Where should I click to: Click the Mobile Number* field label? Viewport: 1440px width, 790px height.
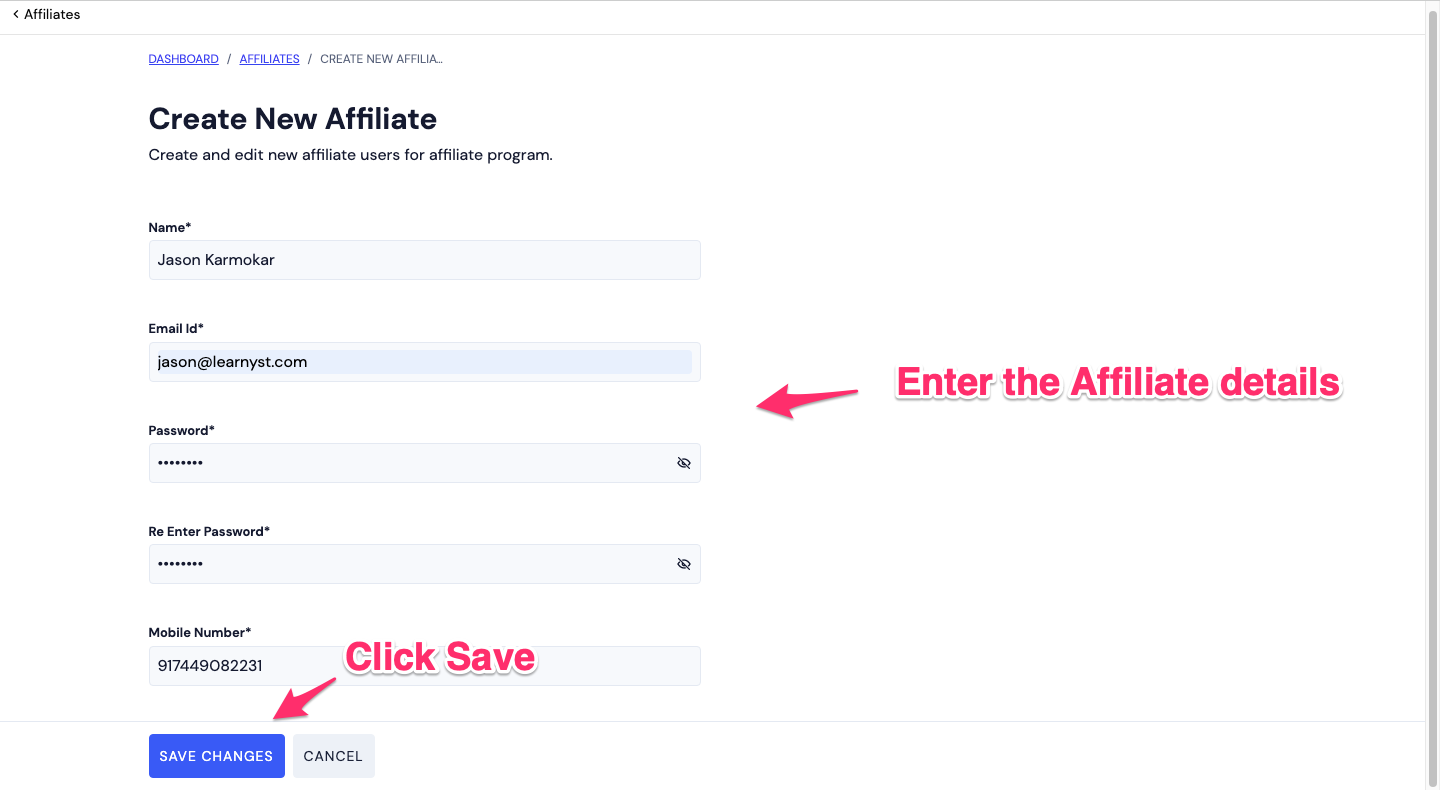coord(200,633)
